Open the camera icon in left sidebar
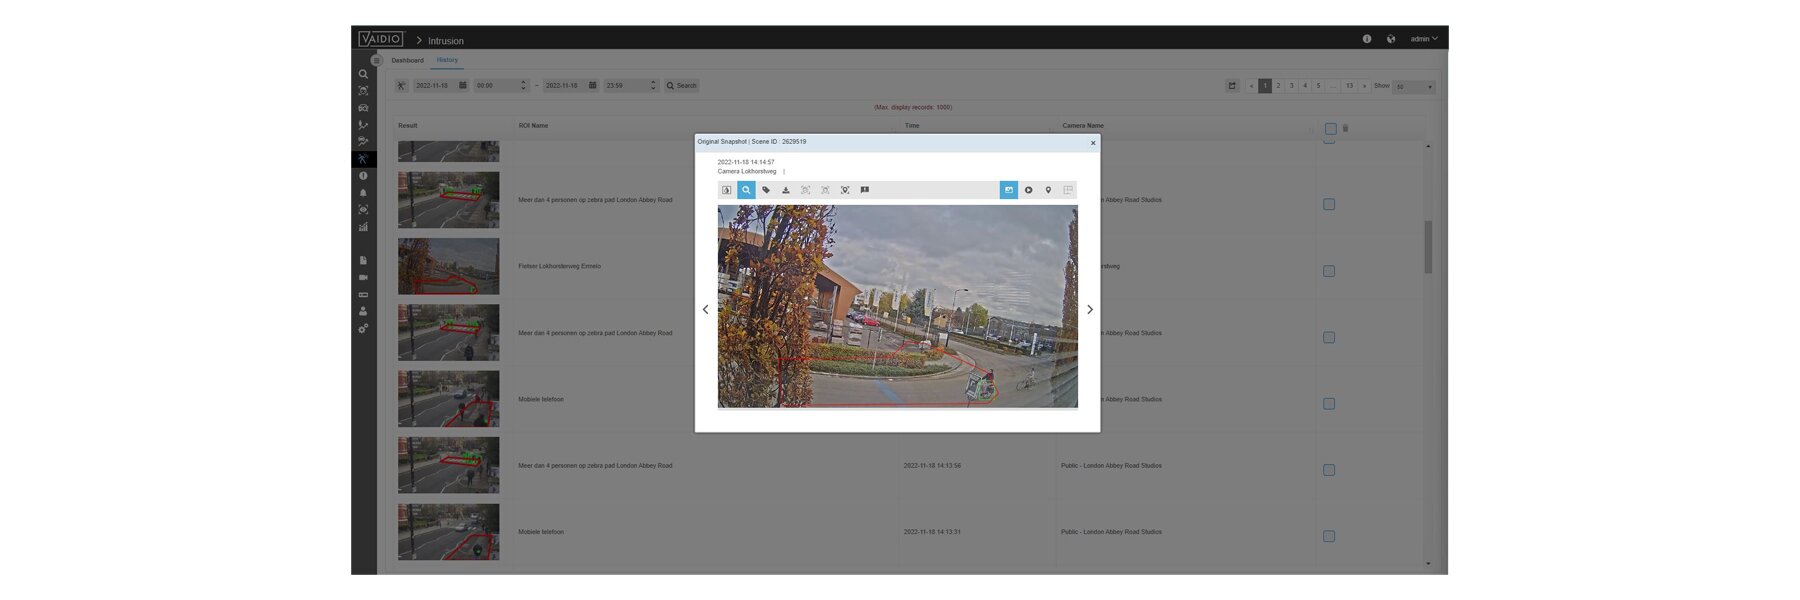 [363, 277]
